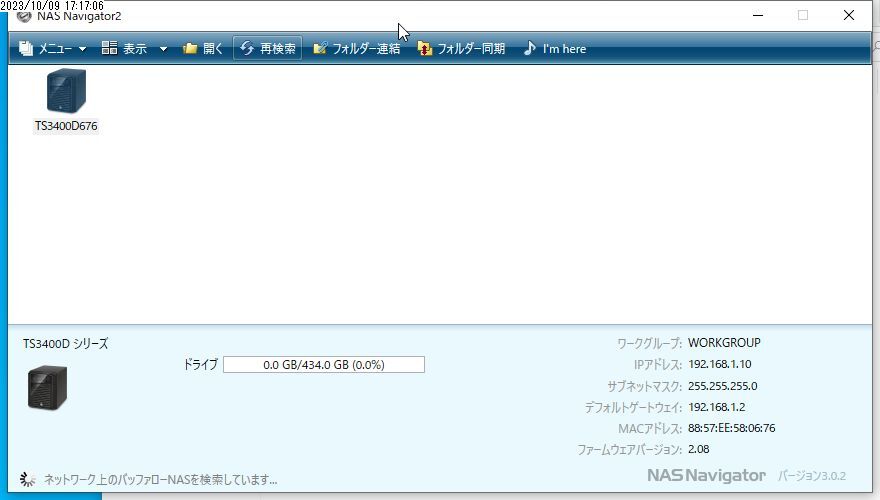Click the workgroup value WORKGROUP
Viewport: 880px width, 500px height.
[724, 343]
